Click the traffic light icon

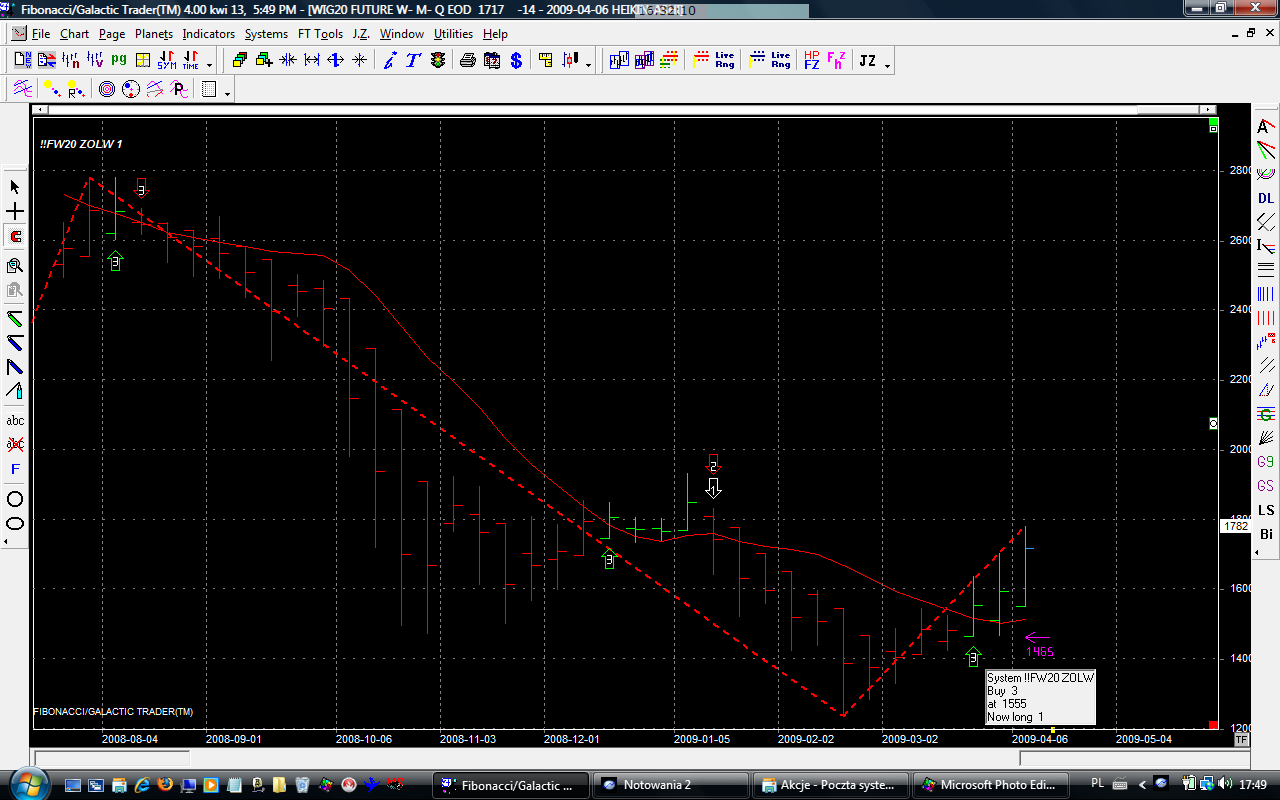(438, 61)
